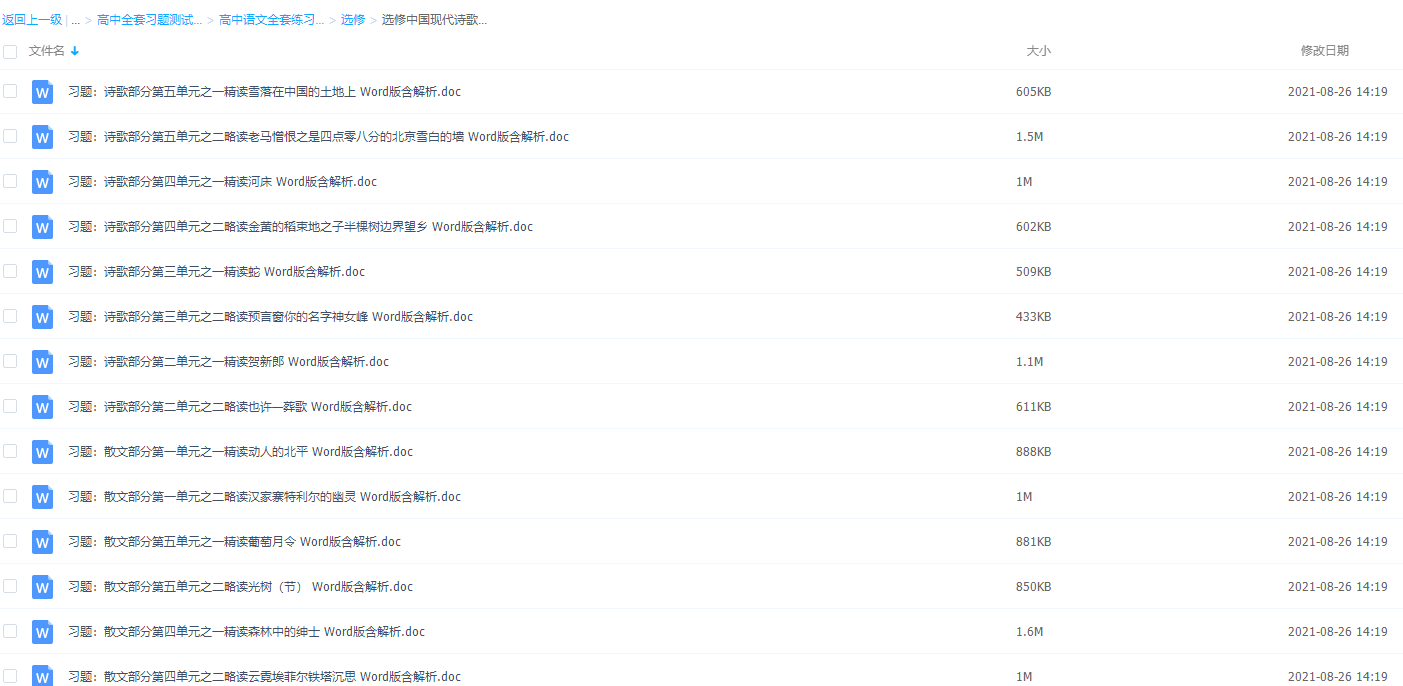The height and width of the screenshot is (686, 1403).
Task: Sort files by 大小 column header
Action: click(x=1038, y=51)
